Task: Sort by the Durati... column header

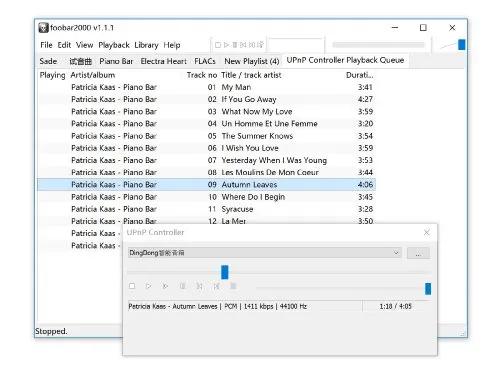Action: [360, 75]
